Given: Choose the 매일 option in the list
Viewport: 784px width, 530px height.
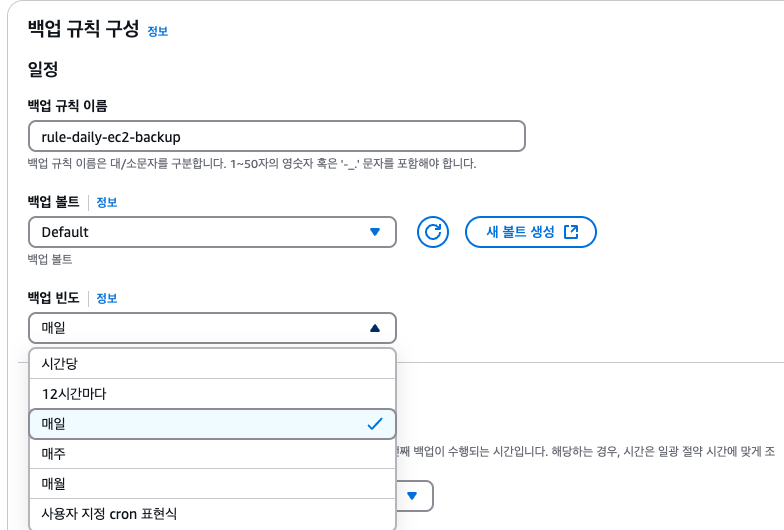Looking at the screenshot, I should 212,424.
